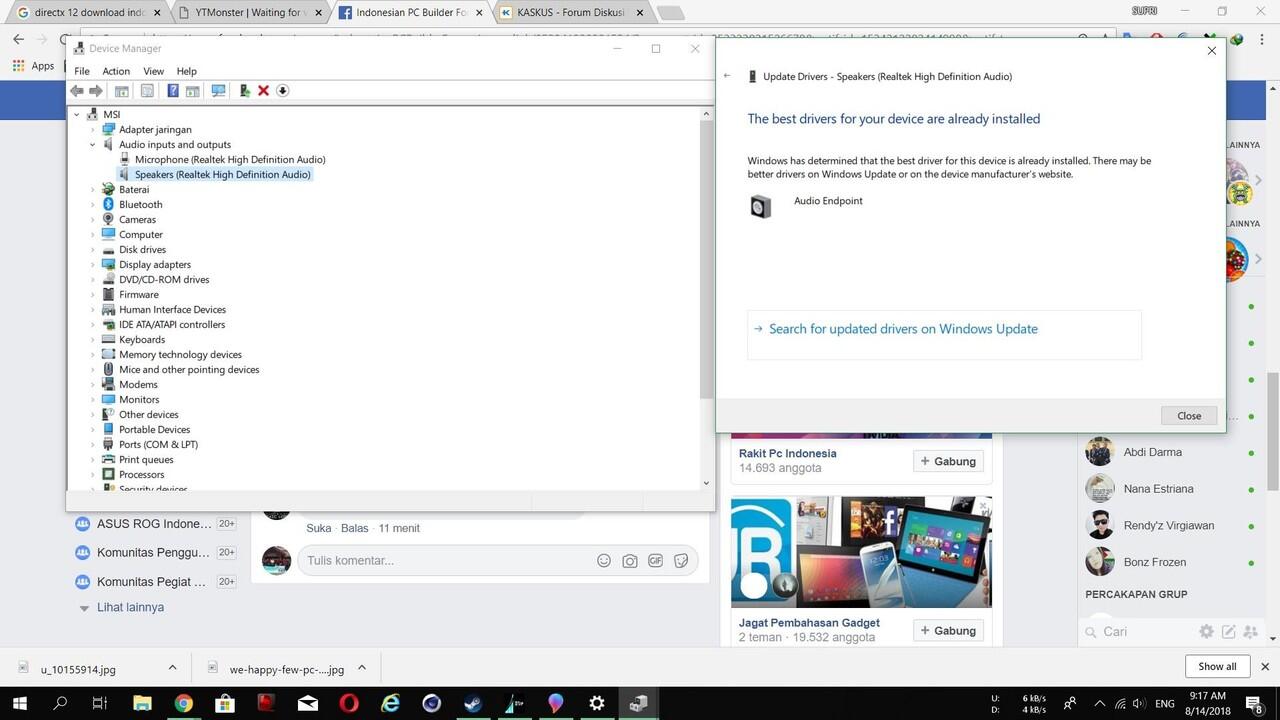Expand the Processors category

[x=93, y=475]
